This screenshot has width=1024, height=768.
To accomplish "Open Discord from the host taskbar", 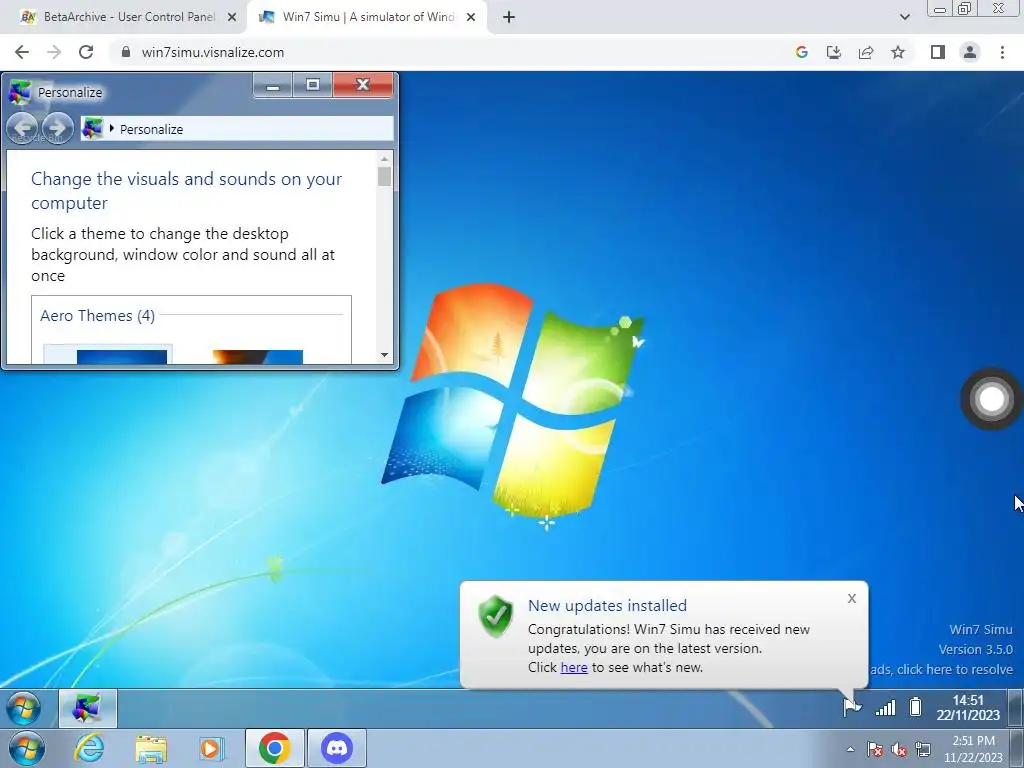I will 337,748.
